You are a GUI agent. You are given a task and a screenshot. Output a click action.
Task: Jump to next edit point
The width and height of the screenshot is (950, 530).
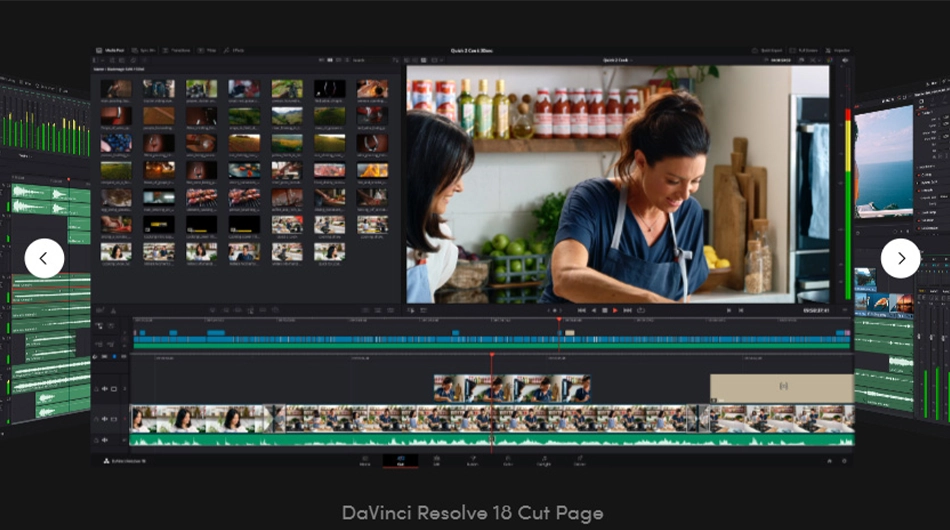(740, 310)
